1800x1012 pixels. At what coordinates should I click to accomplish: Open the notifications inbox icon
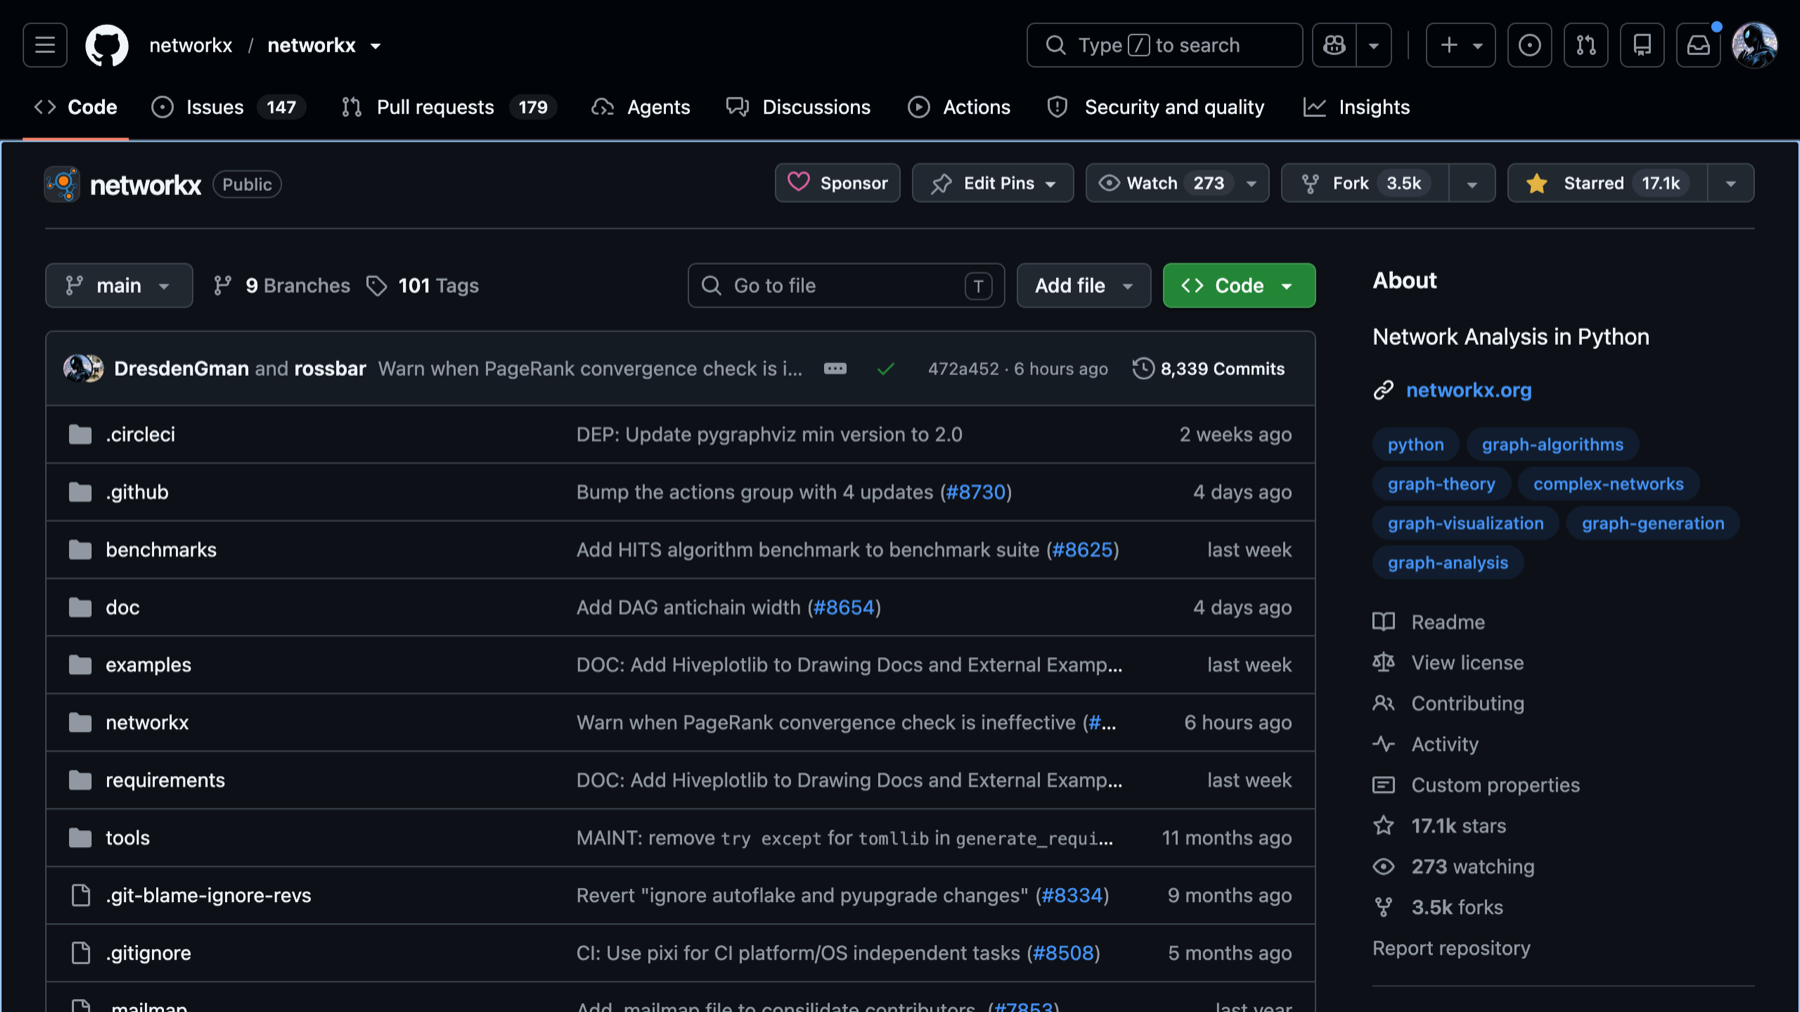1698,45
